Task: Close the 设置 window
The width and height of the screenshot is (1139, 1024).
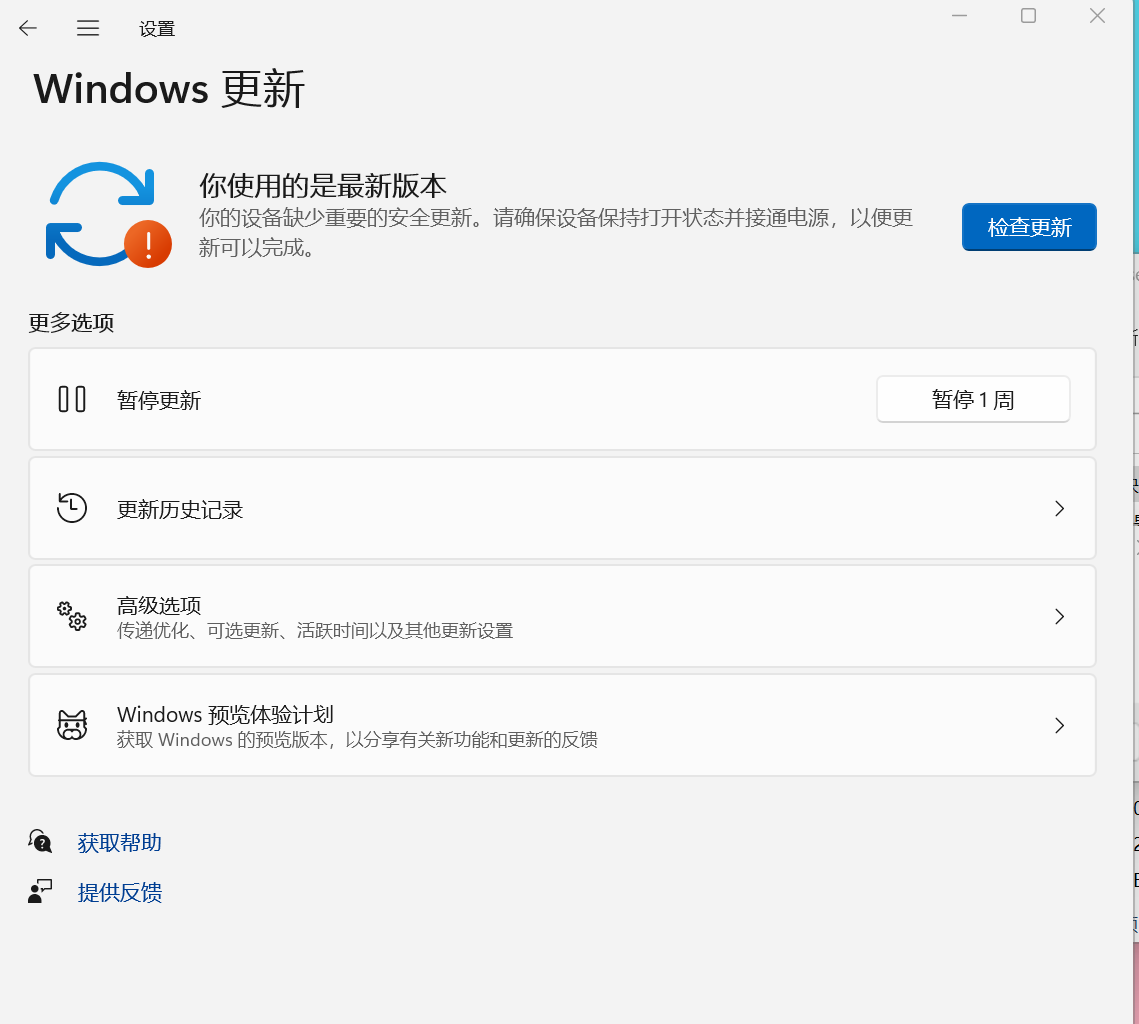Action: click(1098, 16)
